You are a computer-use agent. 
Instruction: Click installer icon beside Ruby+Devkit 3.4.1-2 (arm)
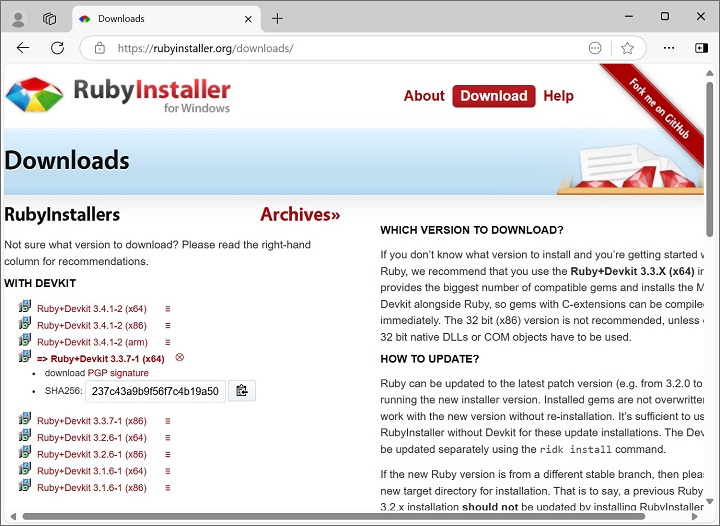tap(25, 340)
